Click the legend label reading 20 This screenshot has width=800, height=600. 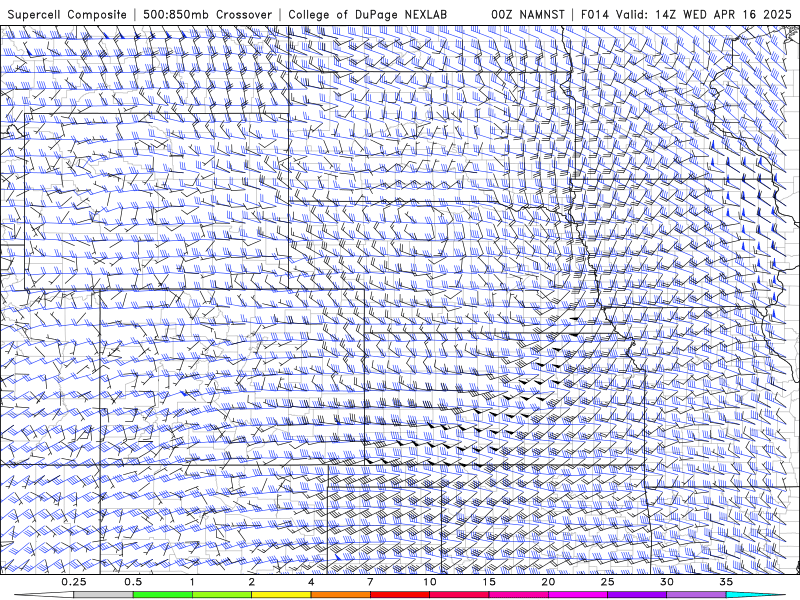[548, 582]
